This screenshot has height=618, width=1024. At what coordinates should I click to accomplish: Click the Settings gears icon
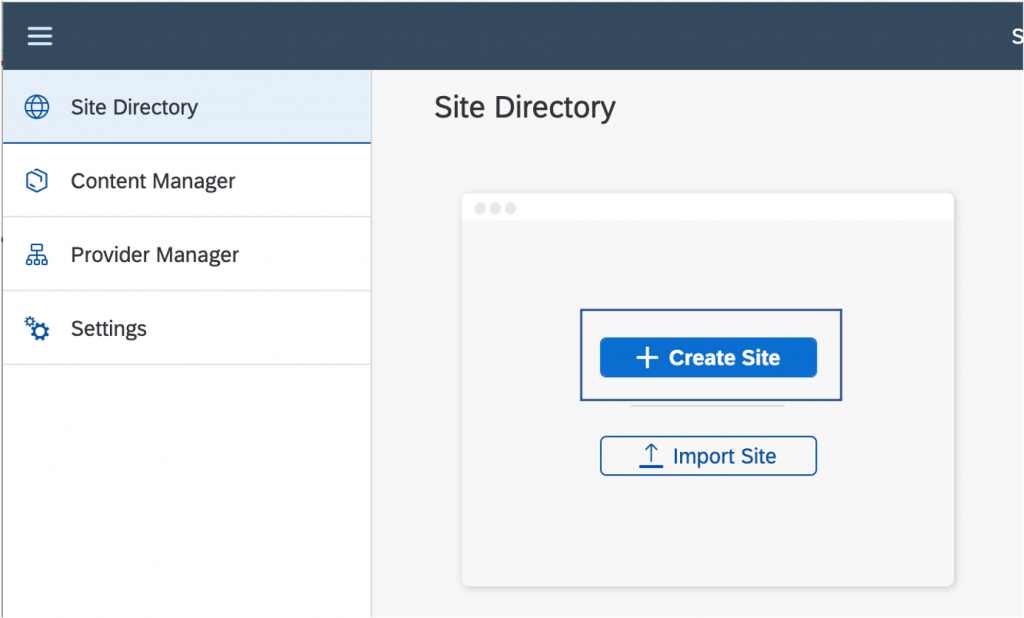37,328
